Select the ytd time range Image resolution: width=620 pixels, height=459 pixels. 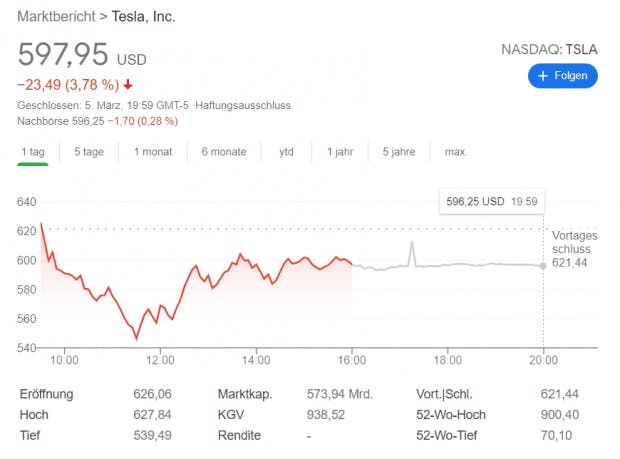pyautogui.click(x=286, y=152)
